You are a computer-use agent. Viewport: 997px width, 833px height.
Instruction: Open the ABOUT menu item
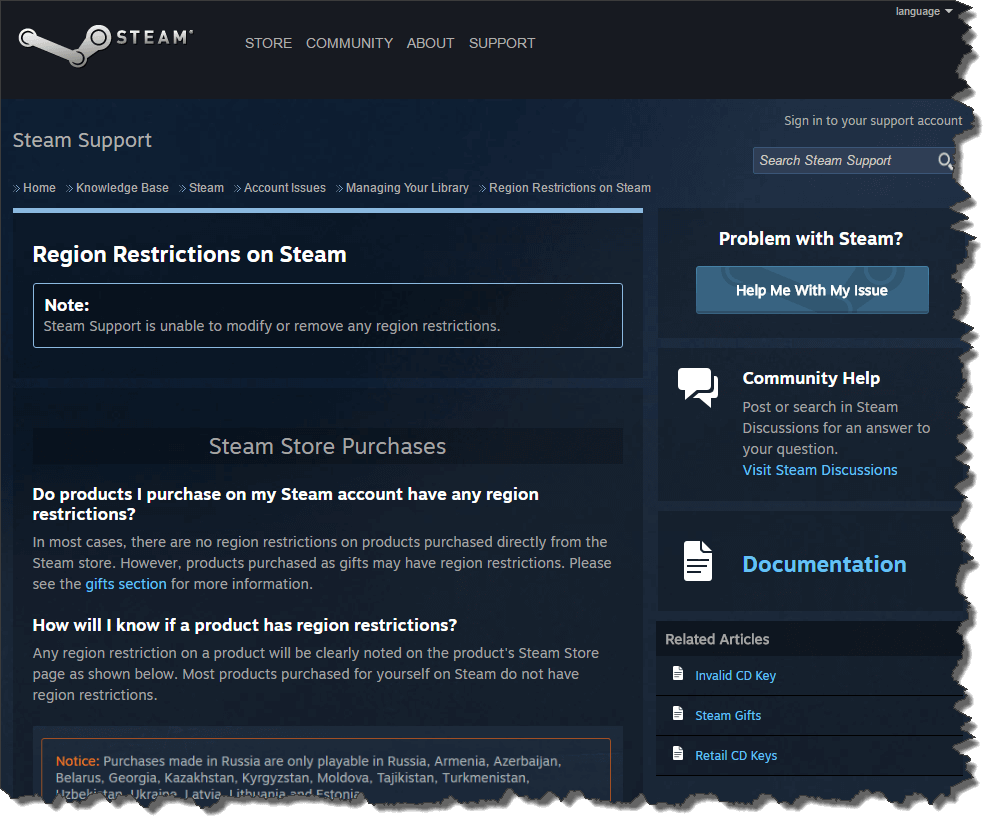coord(430,43)
